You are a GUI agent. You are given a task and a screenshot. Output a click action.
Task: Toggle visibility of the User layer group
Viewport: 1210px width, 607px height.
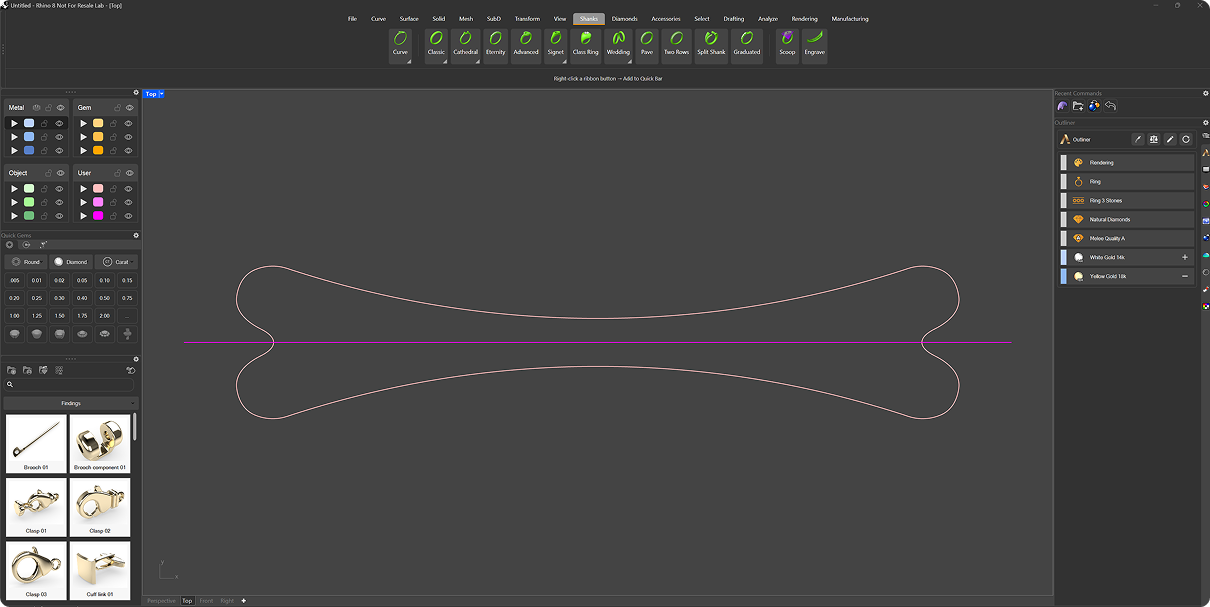coord(129,173)
